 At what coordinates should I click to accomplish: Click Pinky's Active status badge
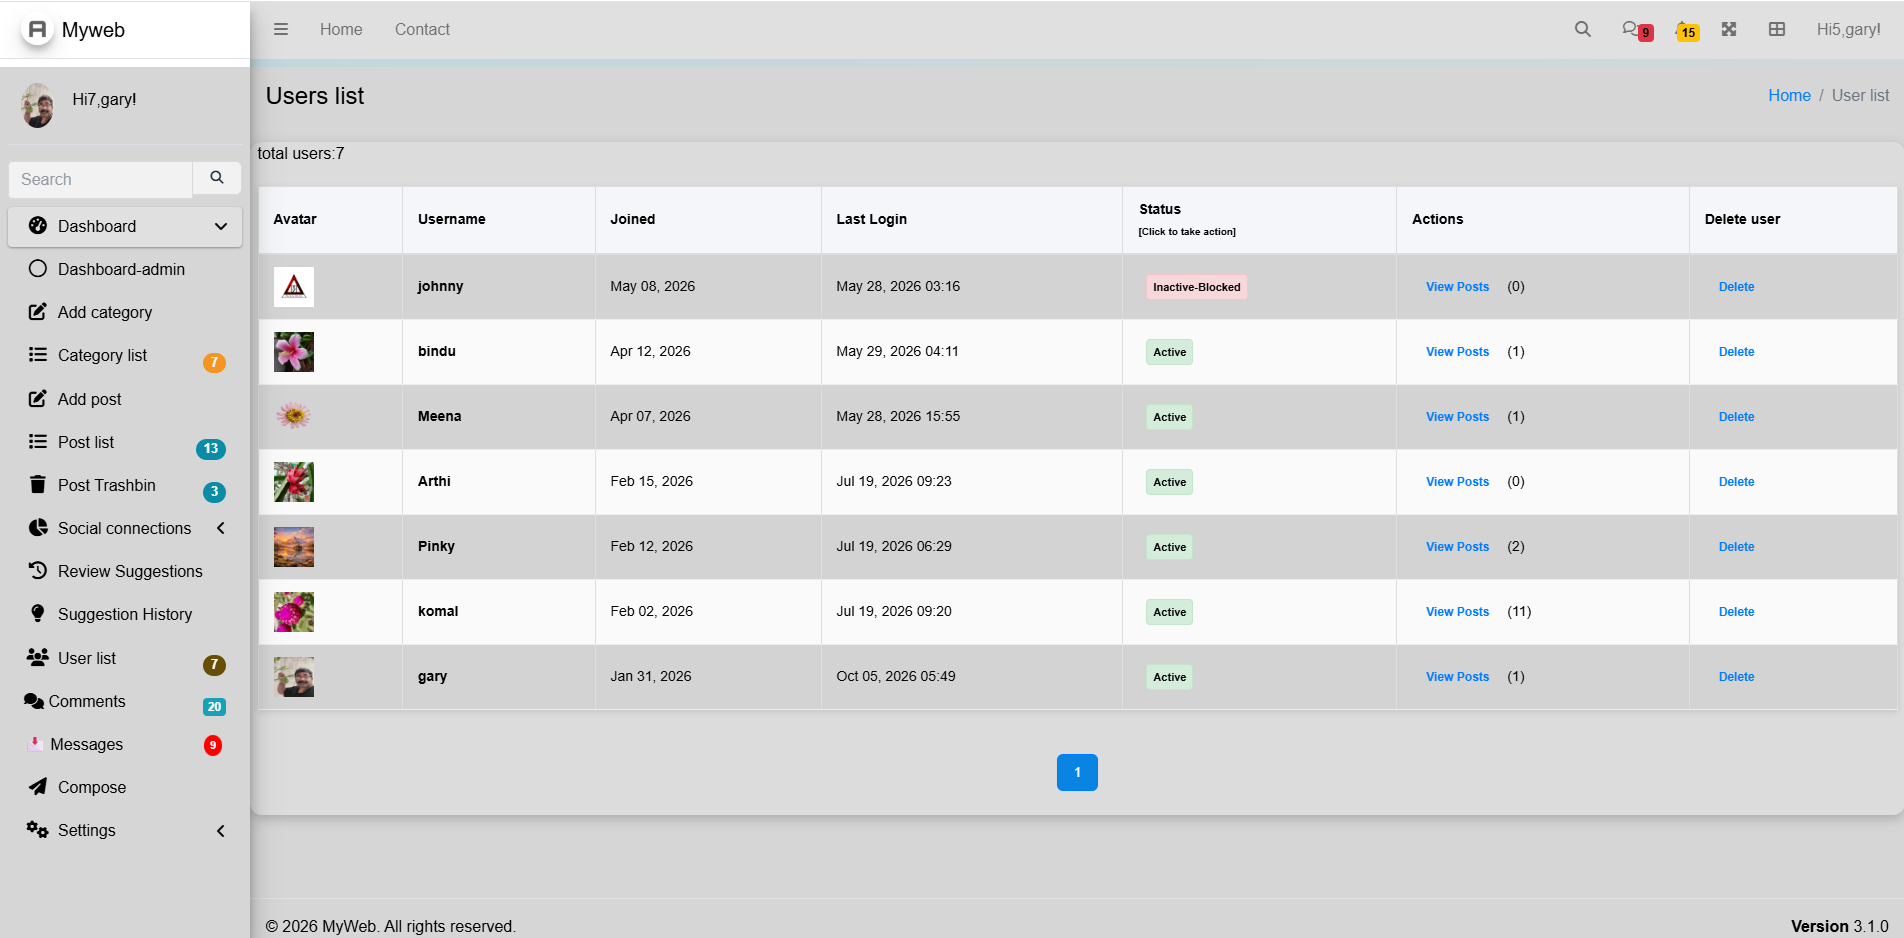(1169, 547)
